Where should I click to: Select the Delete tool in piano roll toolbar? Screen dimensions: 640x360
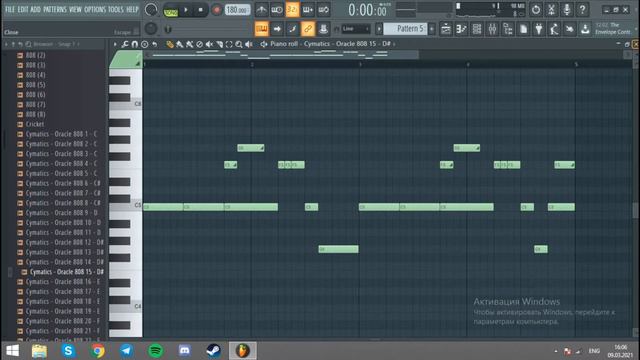click(199, 44)
